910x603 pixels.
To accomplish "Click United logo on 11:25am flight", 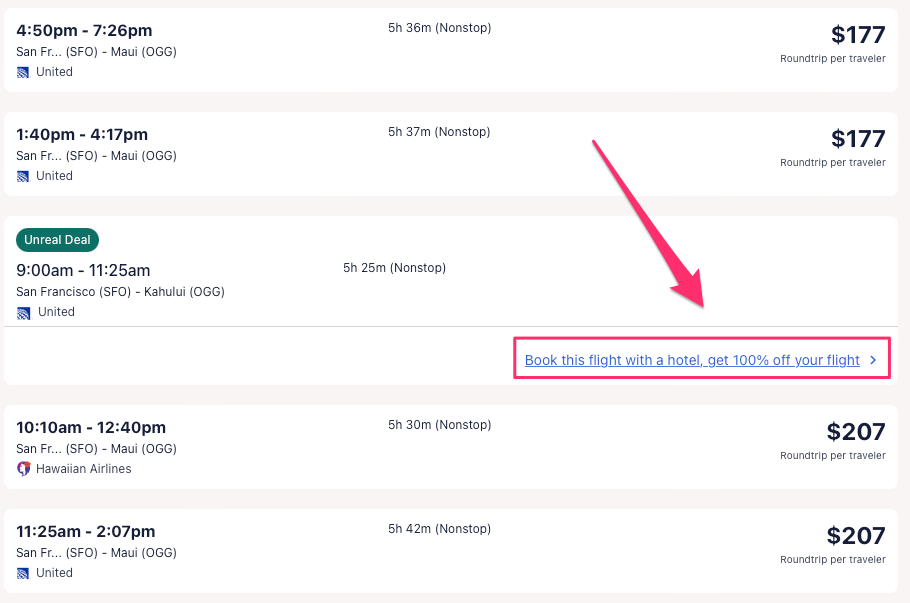I will pos(23,573).
